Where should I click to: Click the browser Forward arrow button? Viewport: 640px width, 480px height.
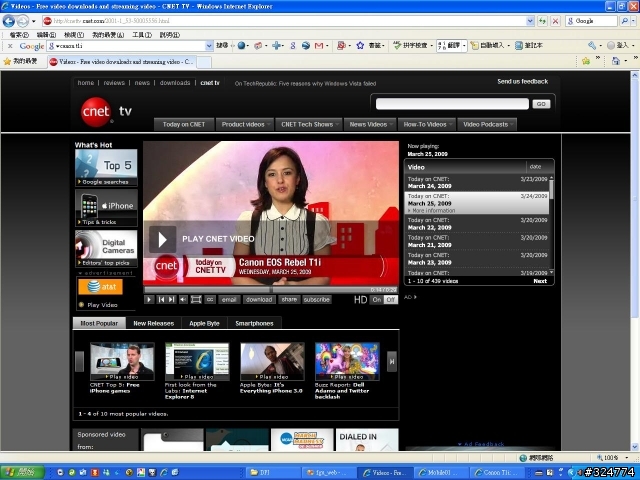(23, 20)
